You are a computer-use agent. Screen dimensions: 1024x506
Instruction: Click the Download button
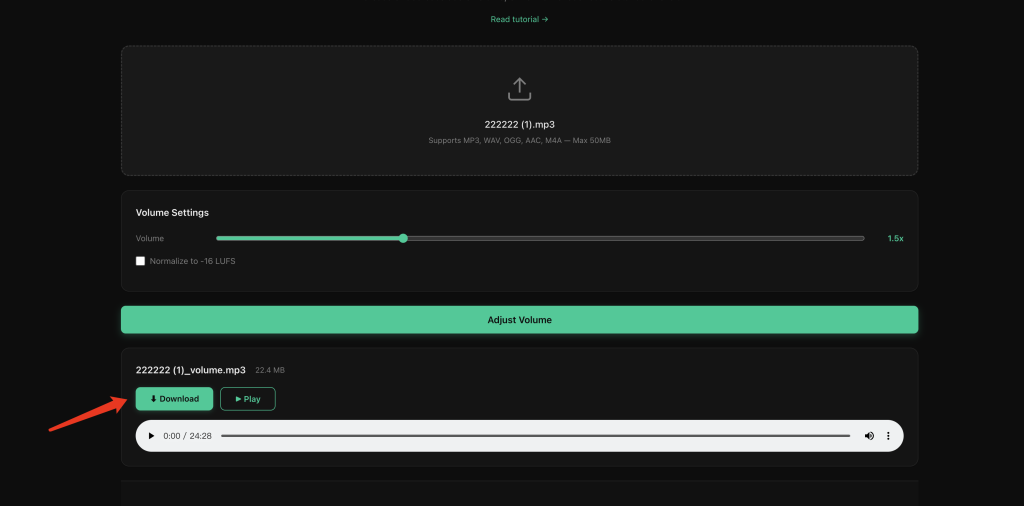(x=174, y=399)
